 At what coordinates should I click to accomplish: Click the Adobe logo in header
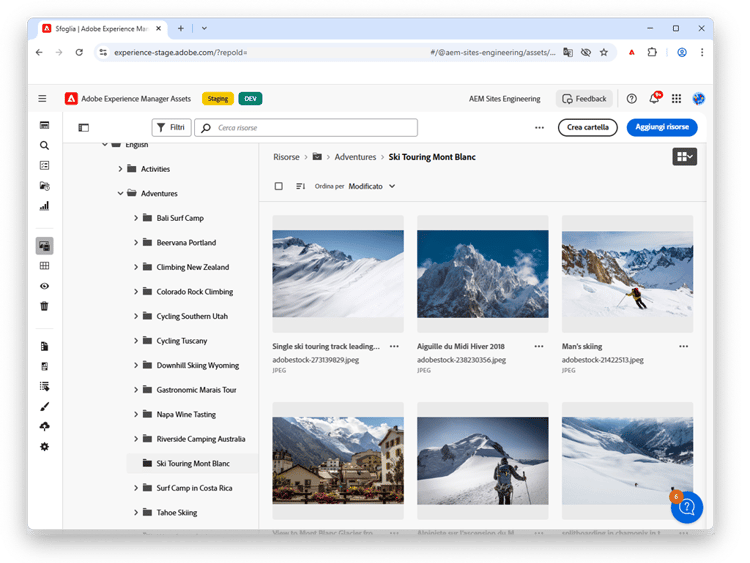pos(71,99)
